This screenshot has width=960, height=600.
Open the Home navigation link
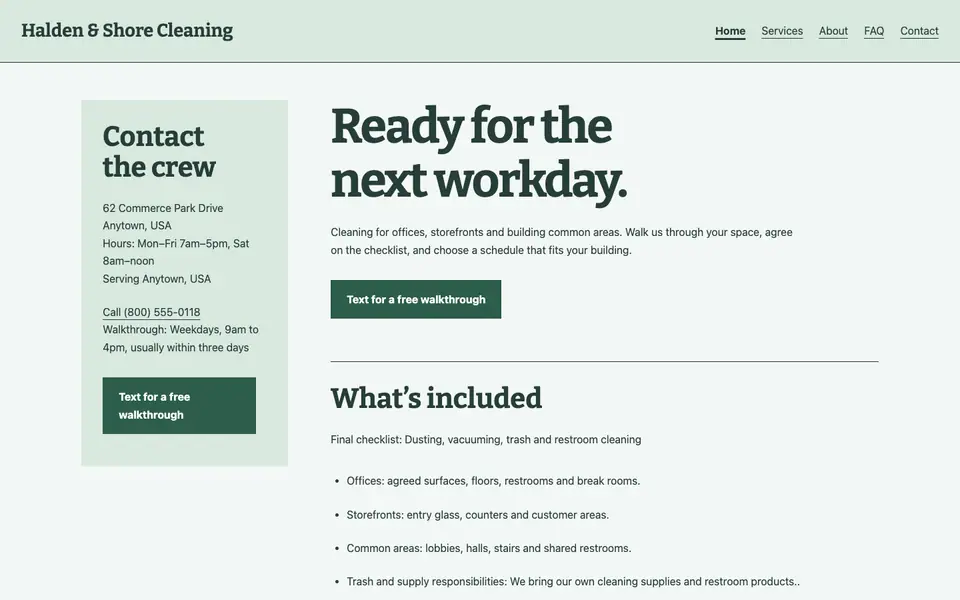tap(730, 31)
